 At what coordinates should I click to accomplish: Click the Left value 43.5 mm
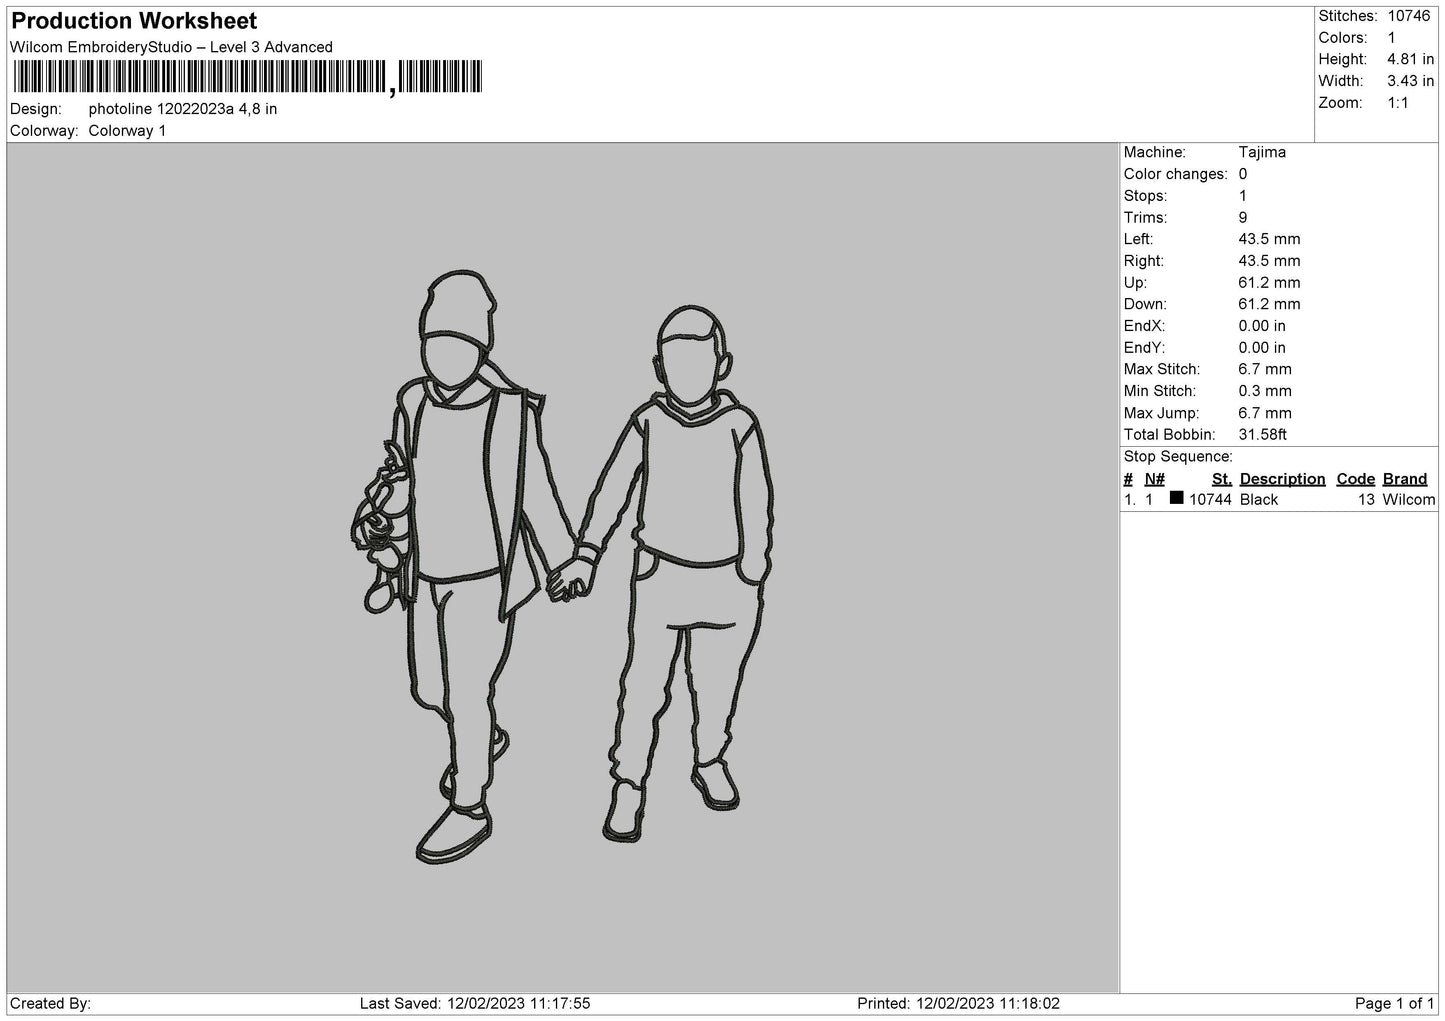[x=1269, y=239]
